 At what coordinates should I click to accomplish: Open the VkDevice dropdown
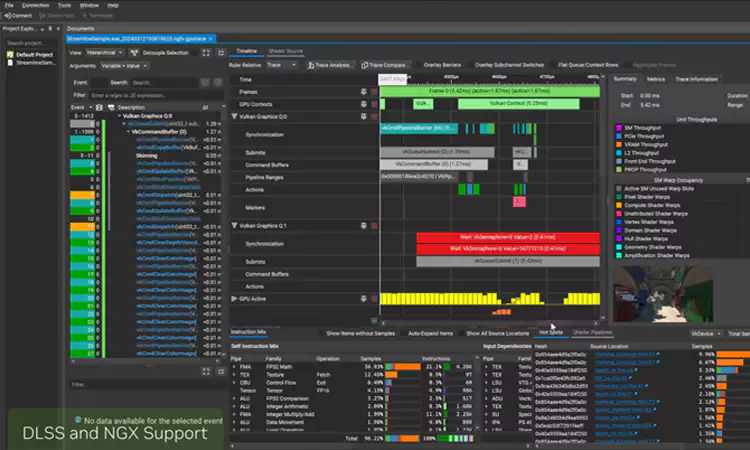[706, 334]
